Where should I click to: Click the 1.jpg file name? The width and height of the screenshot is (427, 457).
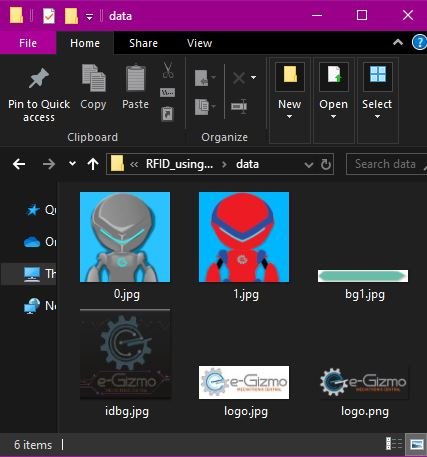(246, 294)
